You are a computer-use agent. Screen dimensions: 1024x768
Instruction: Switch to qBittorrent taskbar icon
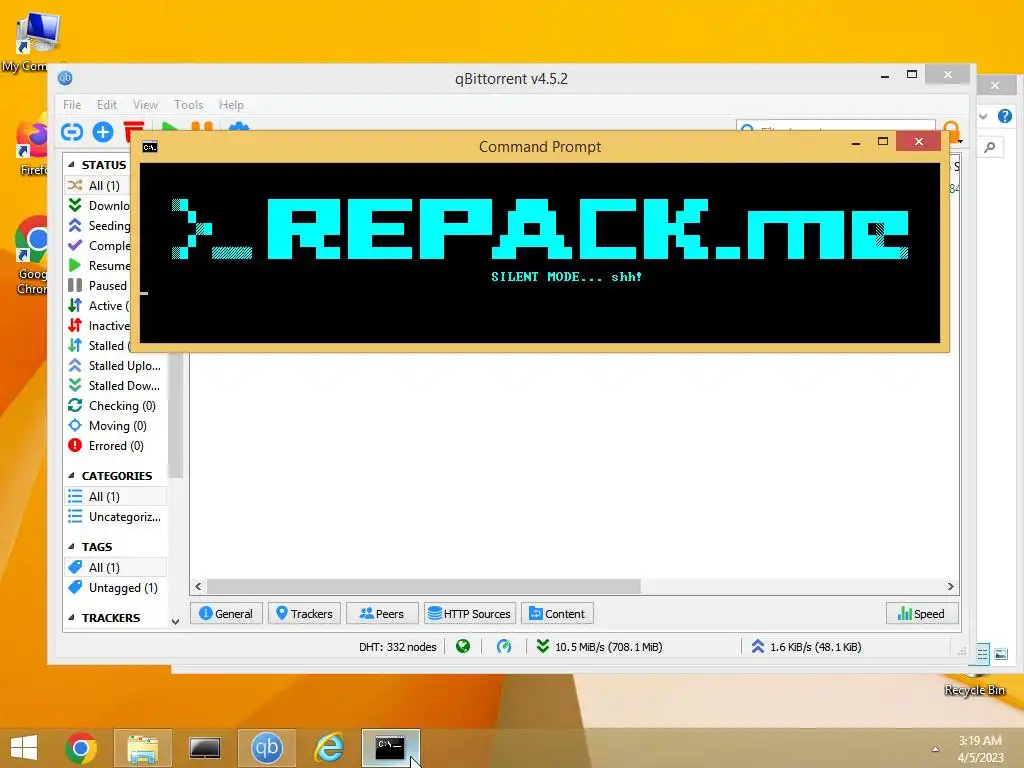click(266, 748)
